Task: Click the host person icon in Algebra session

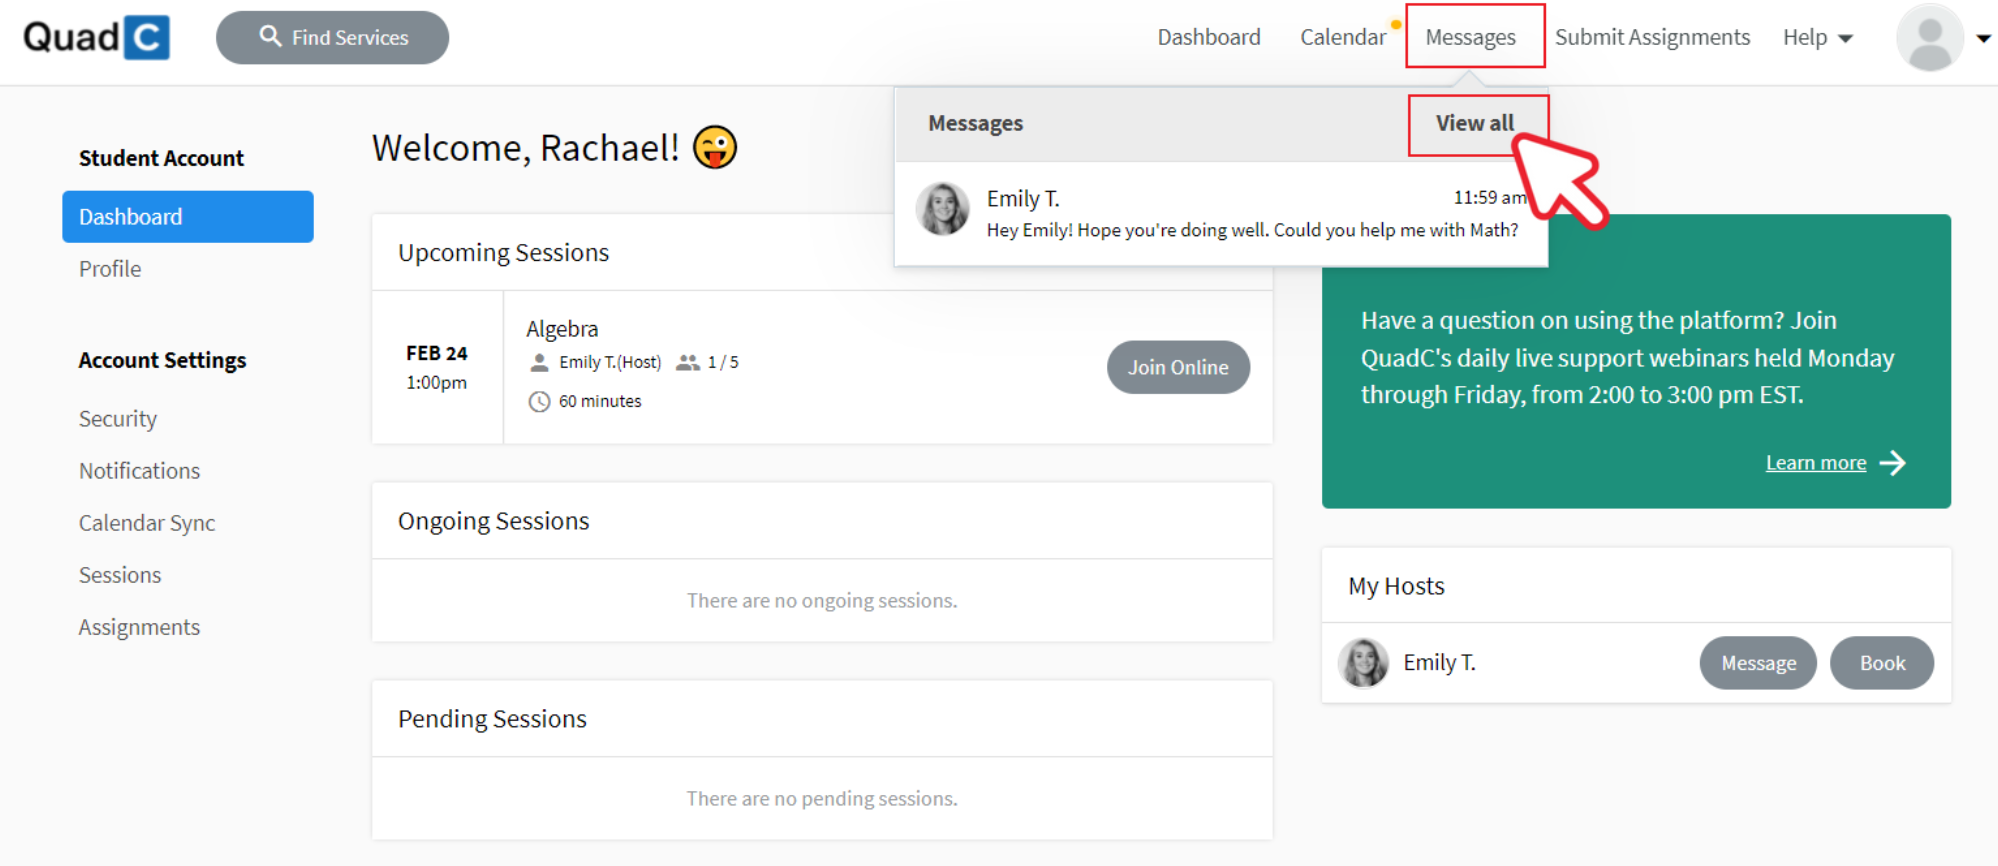Action: [x=539, y=363]
